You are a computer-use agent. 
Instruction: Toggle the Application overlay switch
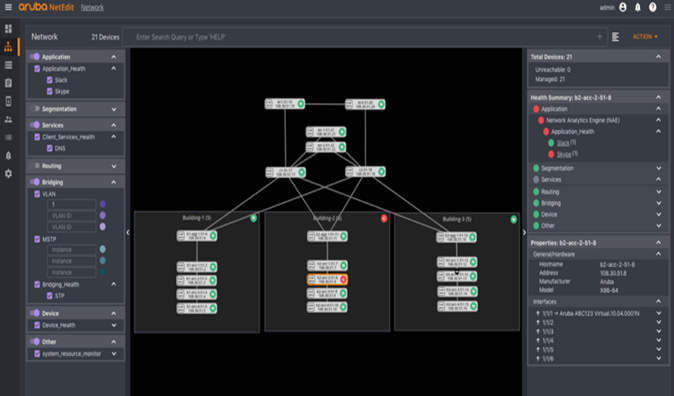(35, 57)
